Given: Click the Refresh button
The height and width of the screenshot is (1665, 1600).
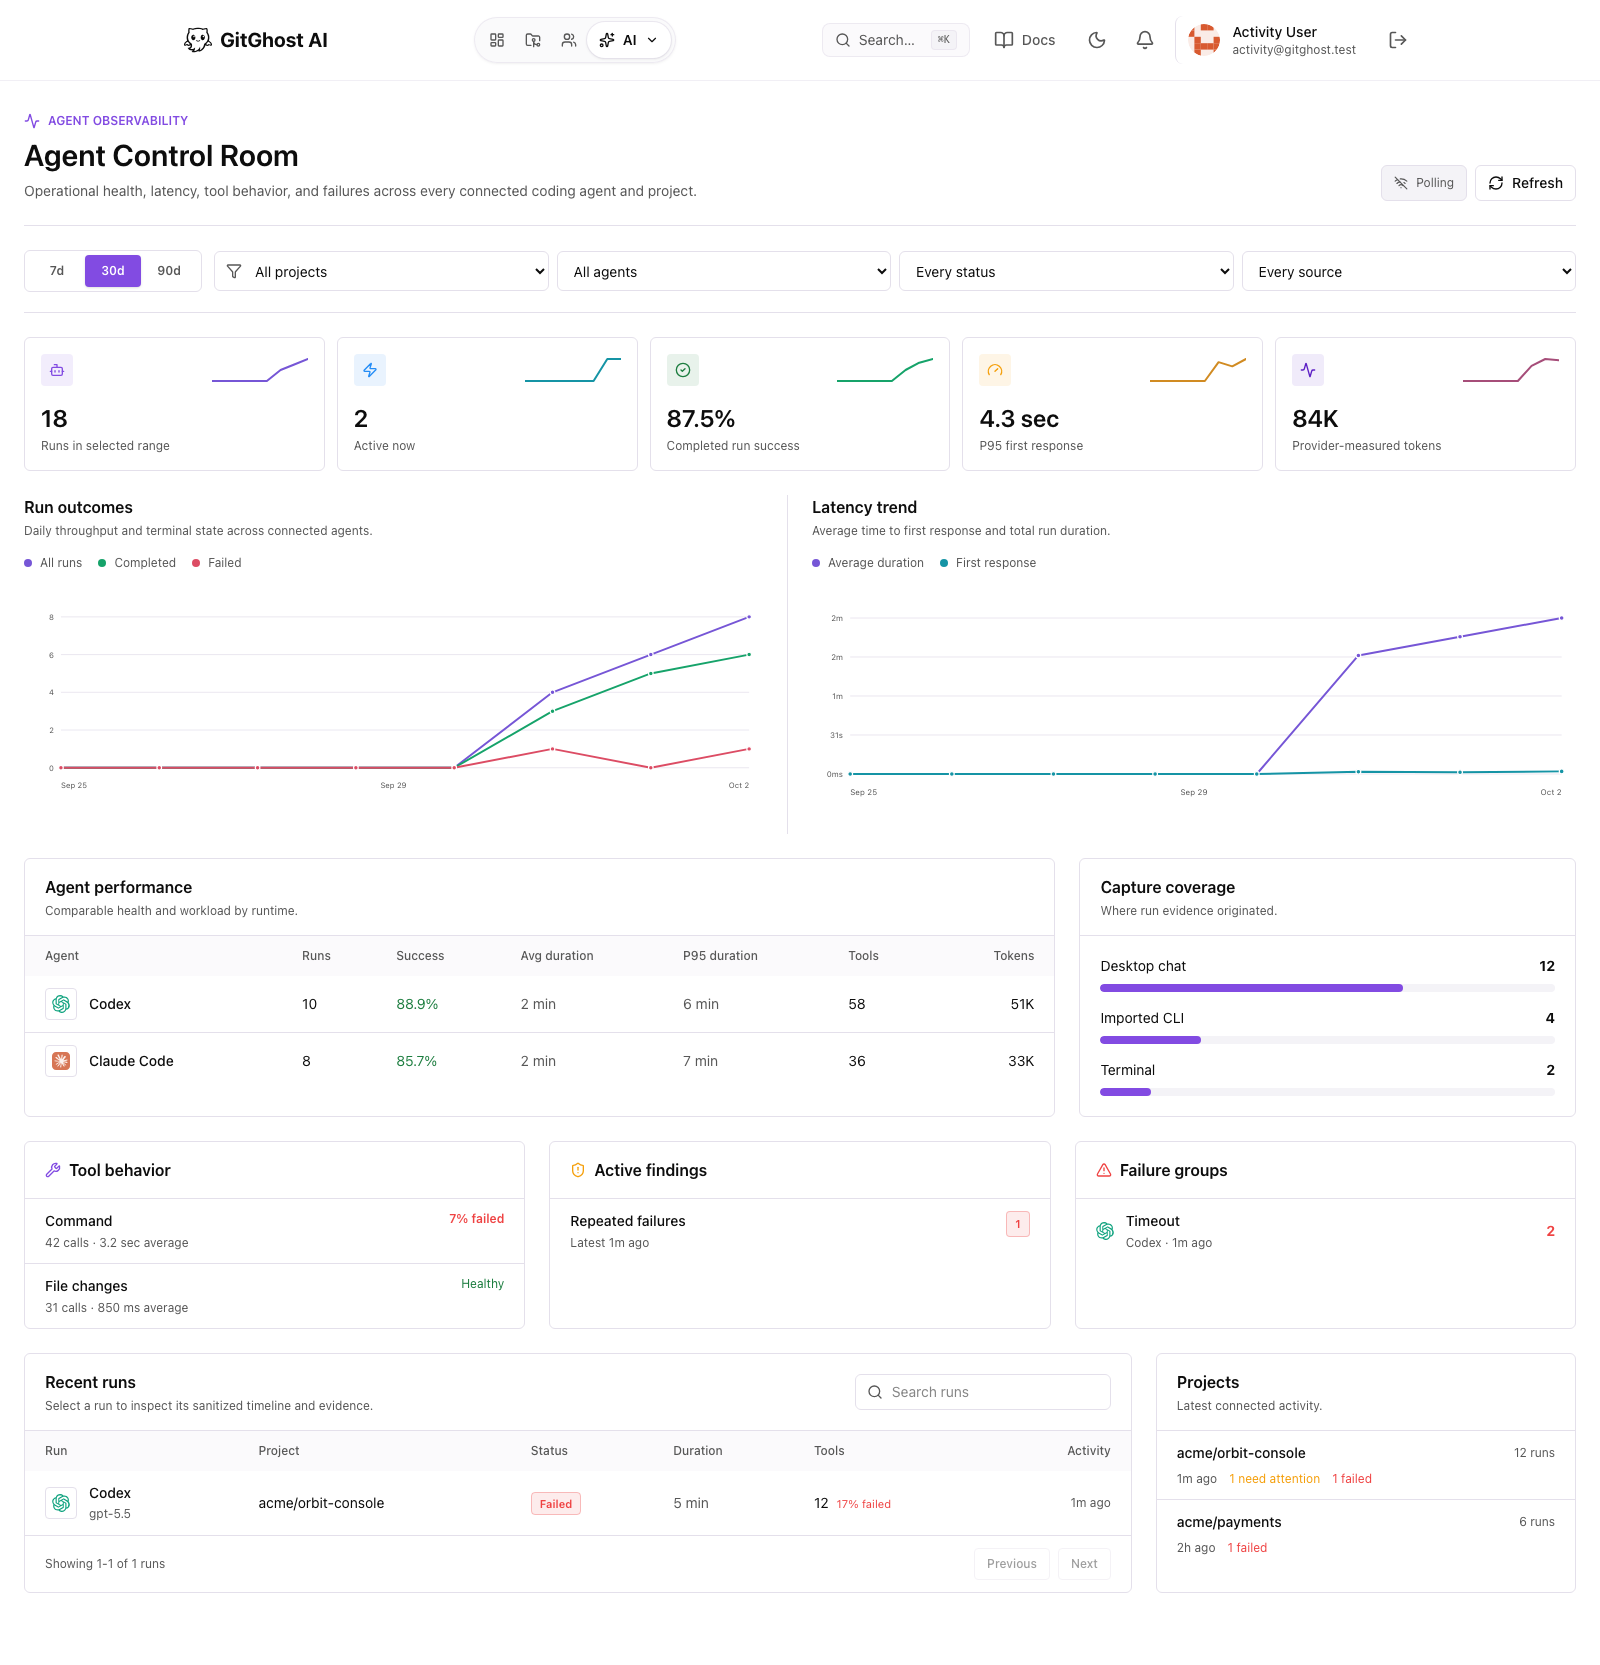Looking at the screenshot, I should (1525, 183).
